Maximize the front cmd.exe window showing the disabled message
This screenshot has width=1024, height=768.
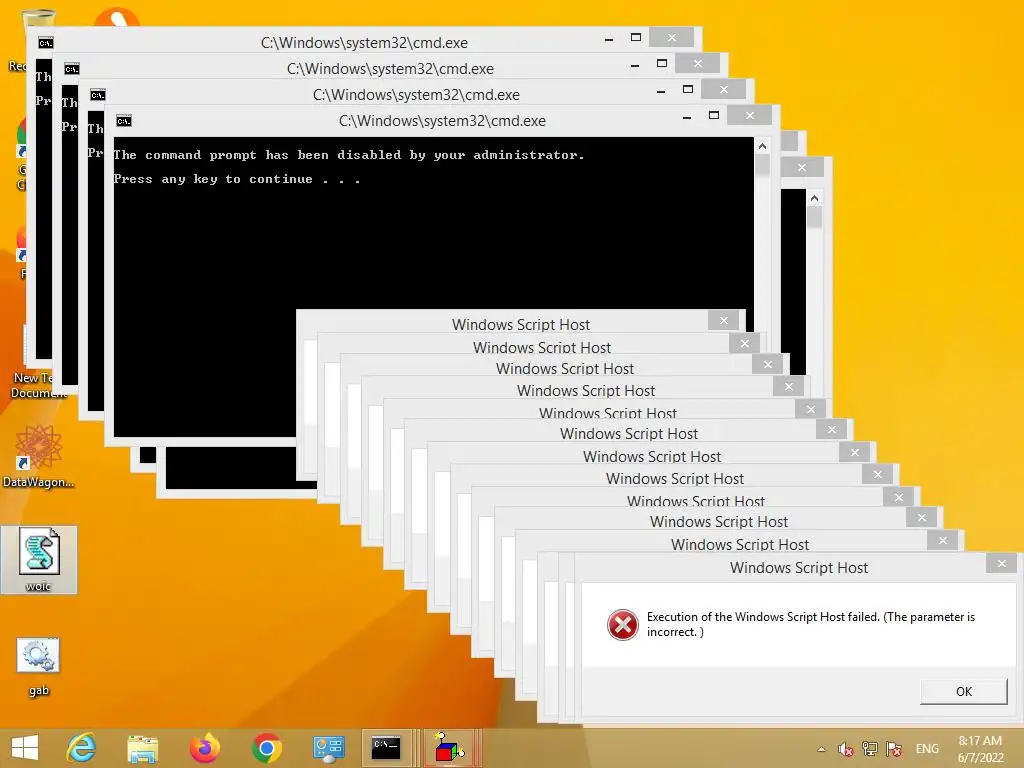point(714,116)
